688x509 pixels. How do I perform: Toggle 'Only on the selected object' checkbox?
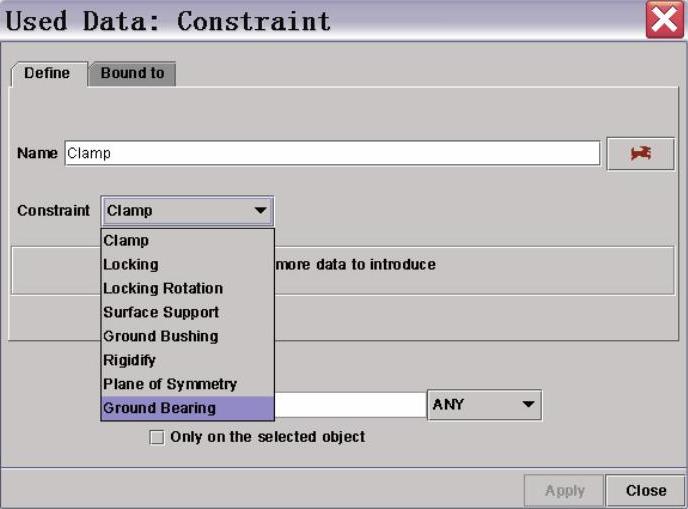pos(156,437)
